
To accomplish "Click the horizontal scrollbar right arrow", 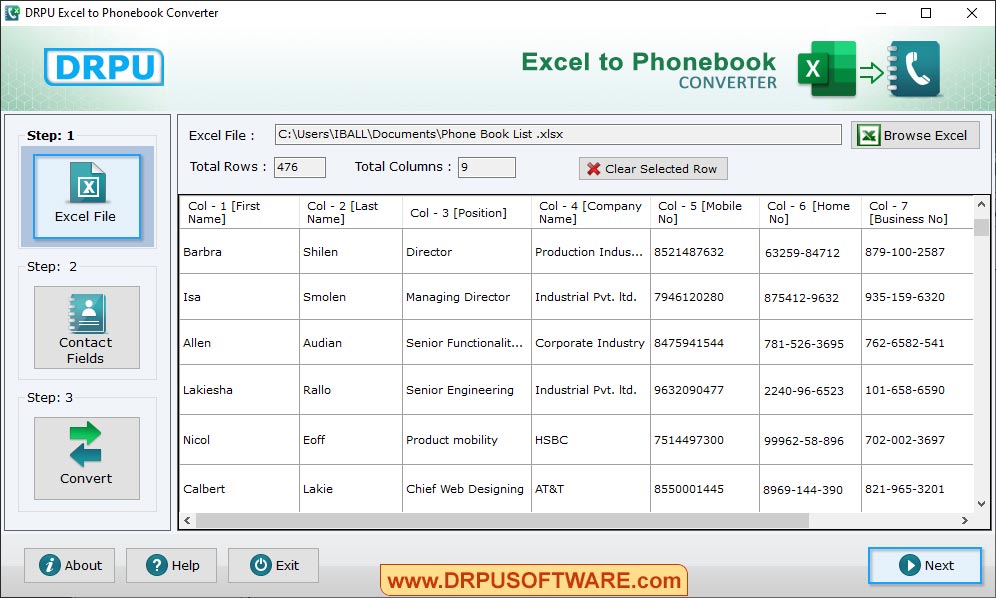I will click(964, 520).
